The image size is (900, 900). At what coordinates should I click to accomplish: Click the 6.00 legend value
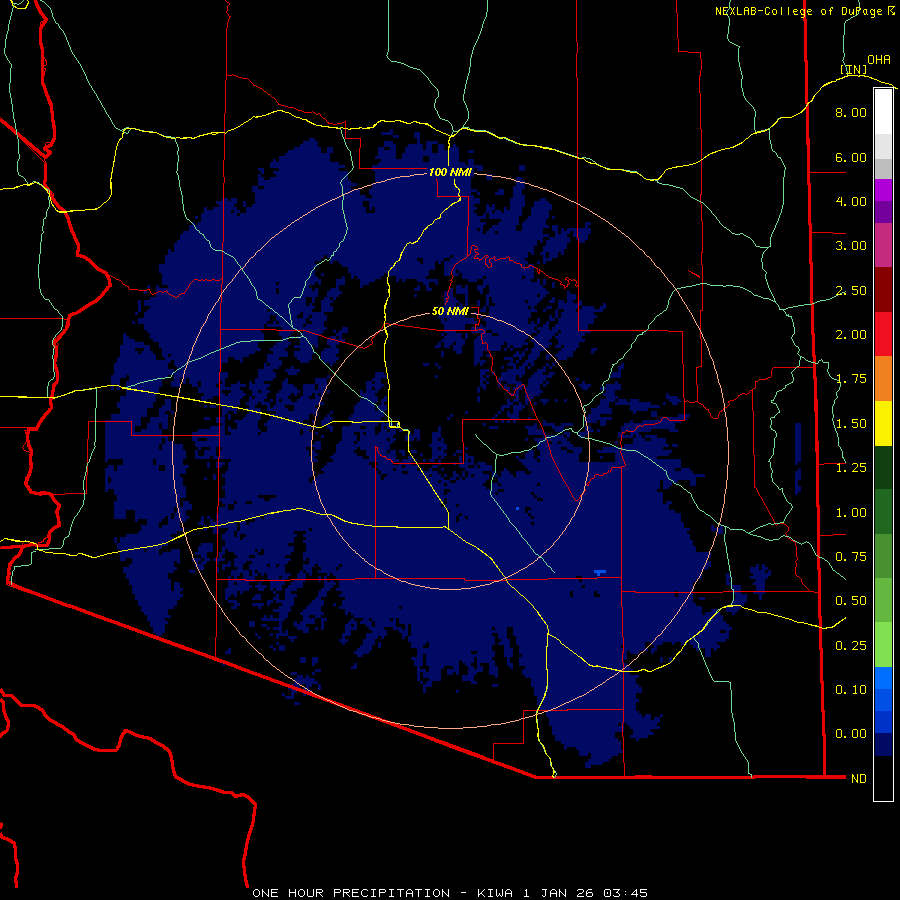851,157
